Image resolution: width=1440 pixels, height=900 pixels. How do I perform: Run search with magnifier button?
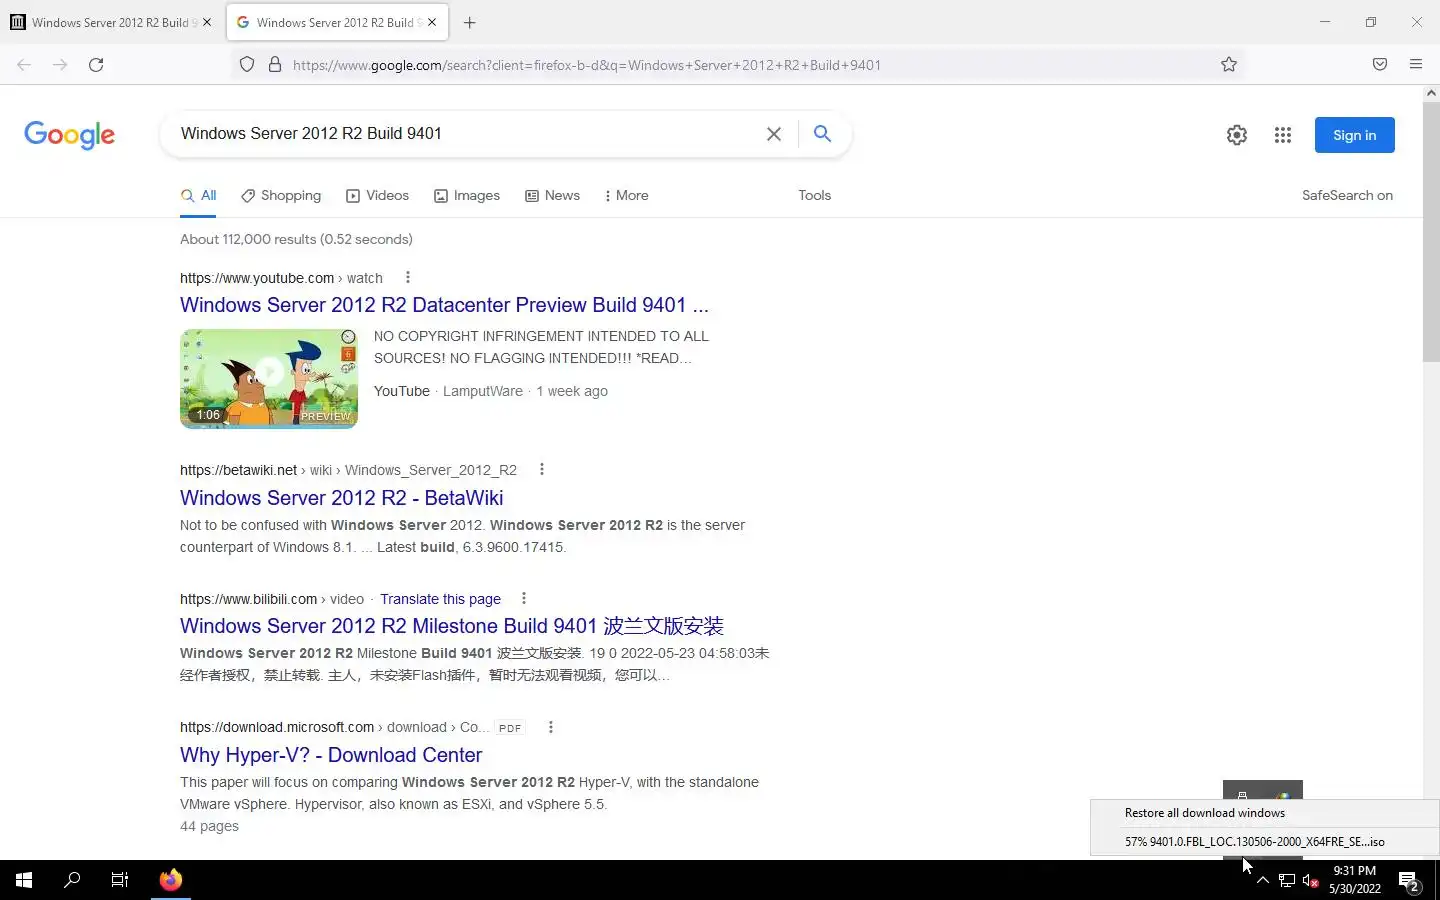(822, 134)
